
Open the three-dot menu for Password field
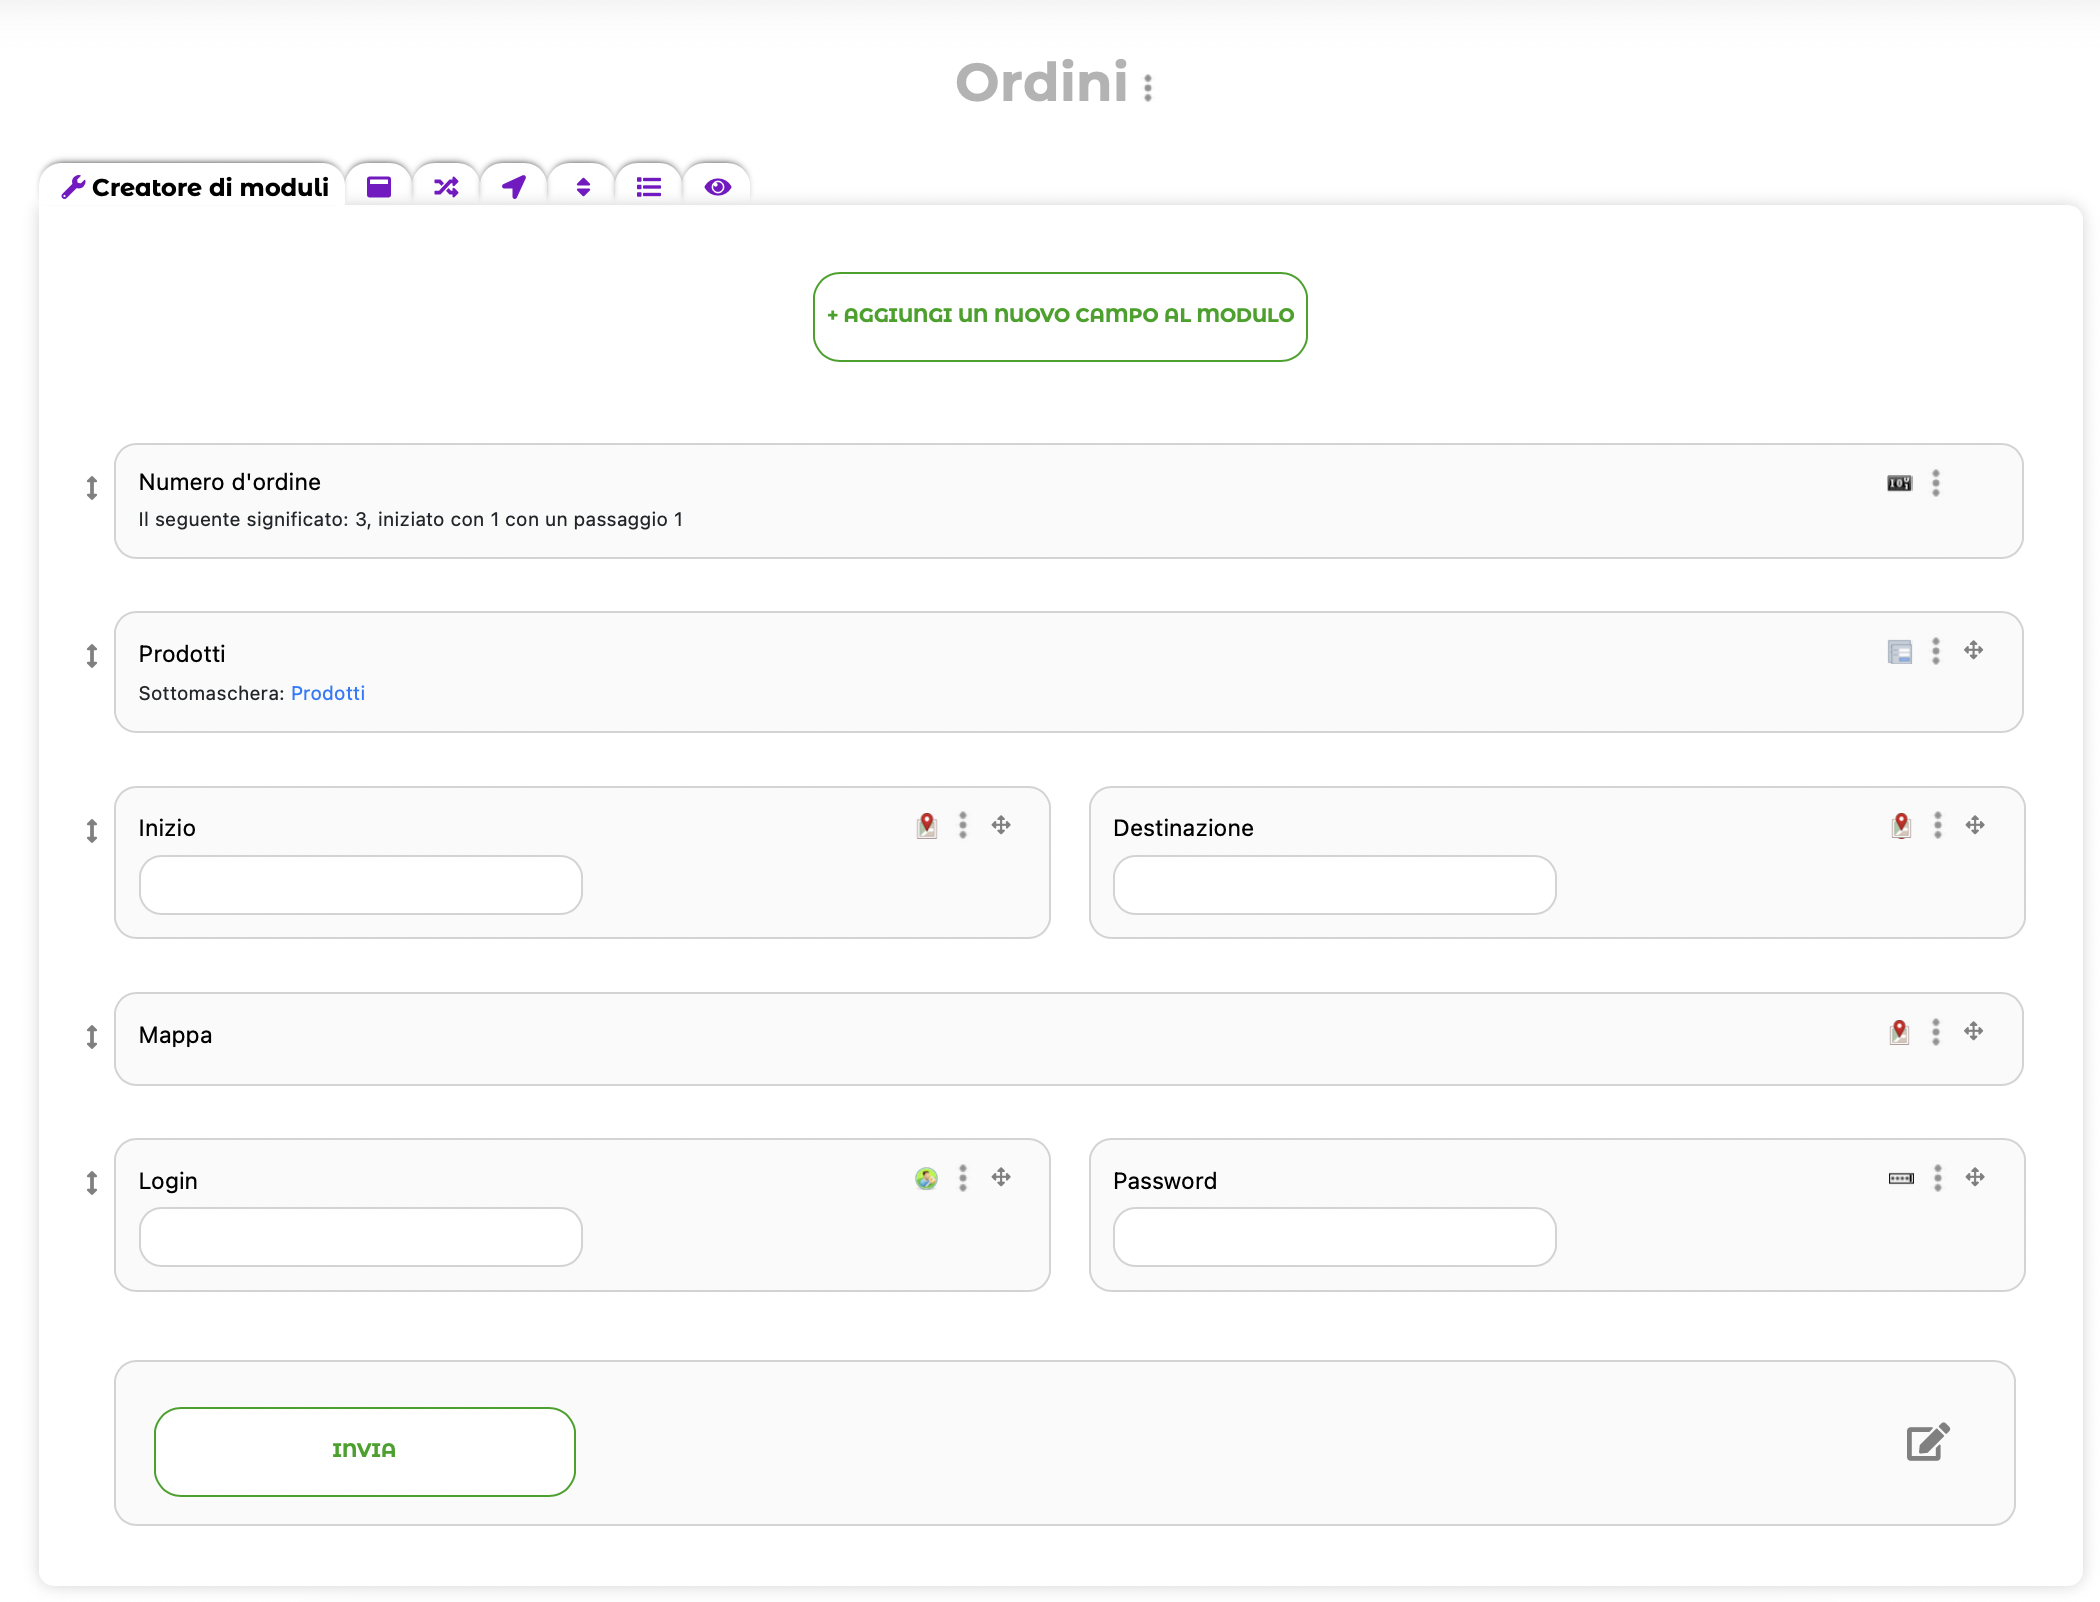[x=1937, y=1178]
